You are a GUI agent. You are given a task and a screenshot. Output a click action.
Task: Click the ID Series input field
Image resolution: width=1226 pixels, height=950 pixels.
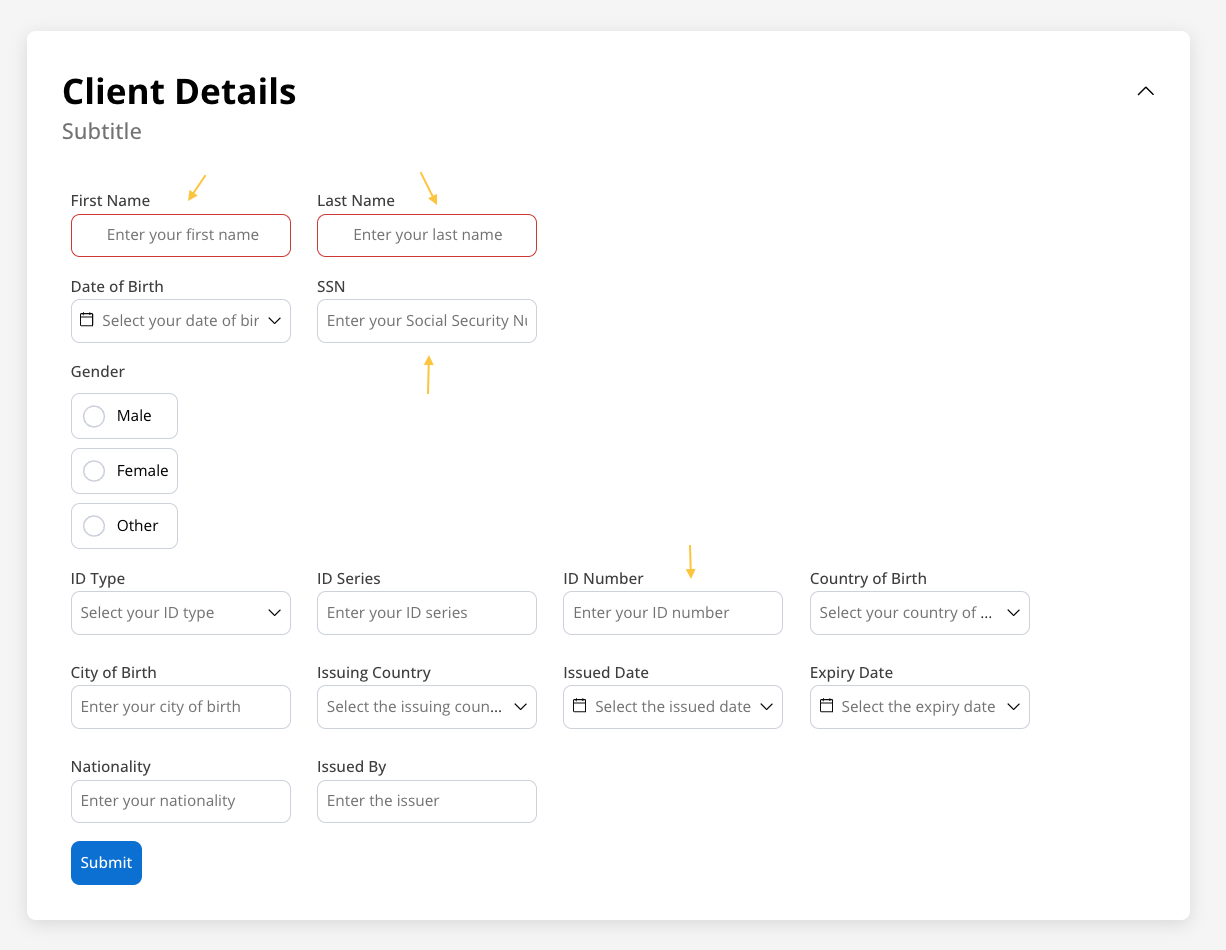pos(427,613)
